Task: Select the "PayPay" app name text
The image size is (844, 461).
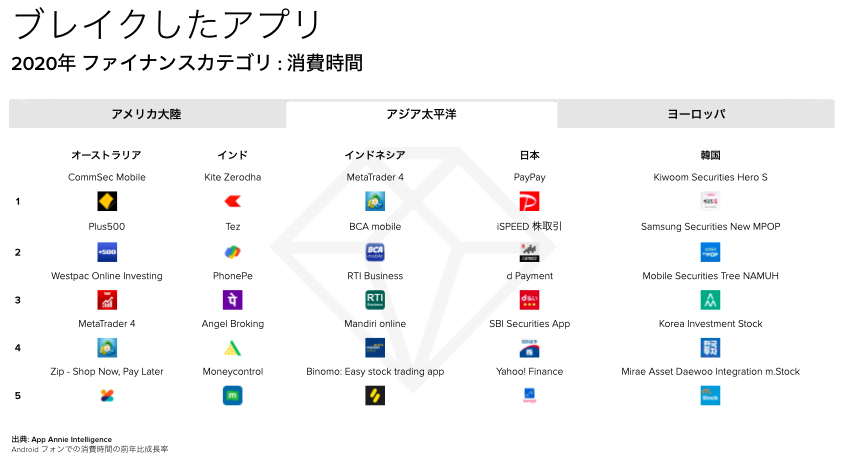Action: tap(530, 177)
